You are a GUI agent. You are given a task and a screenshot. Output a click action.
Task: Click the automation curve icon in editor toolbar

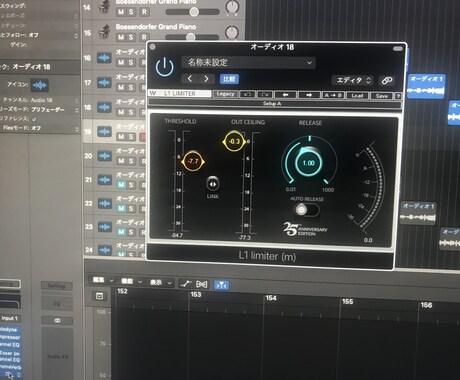(x=185, y=284)
